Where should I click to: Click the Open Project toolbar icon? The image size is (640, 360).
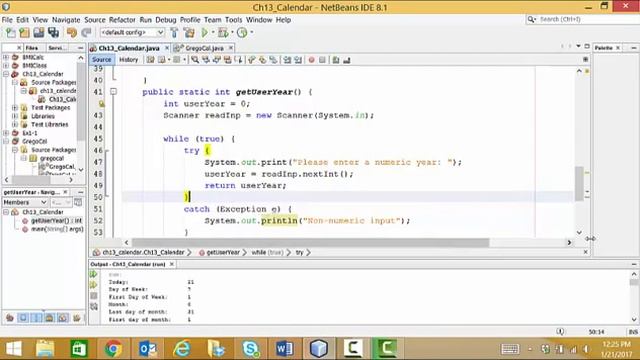(x=39, y=32)
